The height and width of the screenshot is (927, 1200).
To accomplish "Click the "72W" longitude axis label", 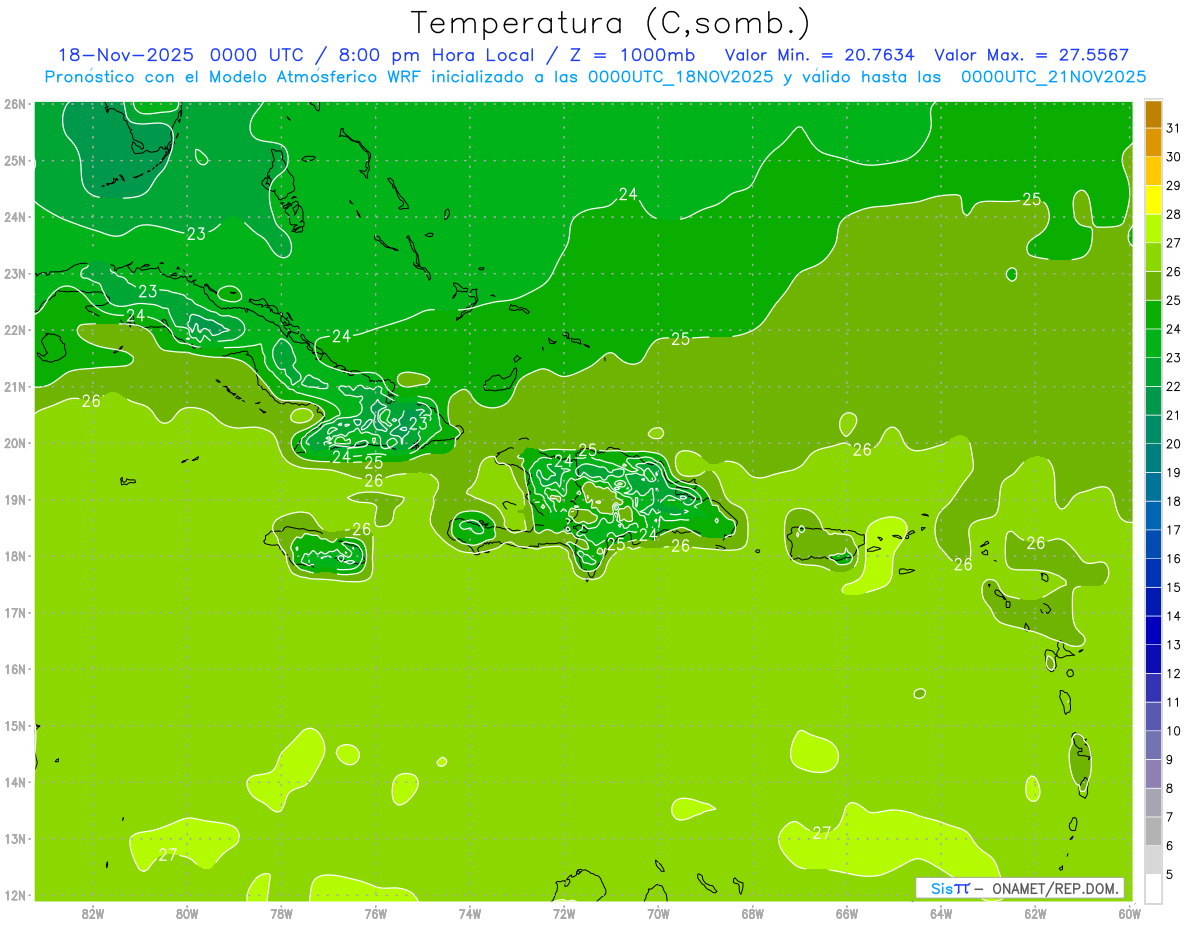I will coord(564,913).
